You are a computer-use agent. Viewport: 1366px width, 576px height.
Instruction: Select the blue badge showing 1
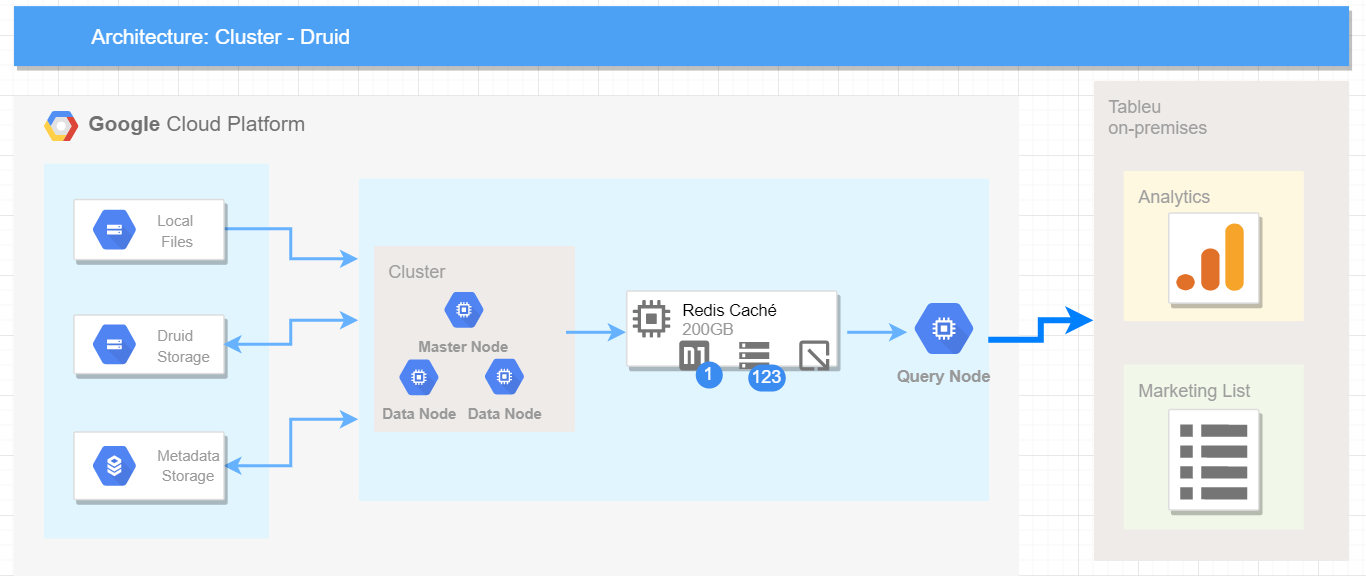(x=708, y=376)
